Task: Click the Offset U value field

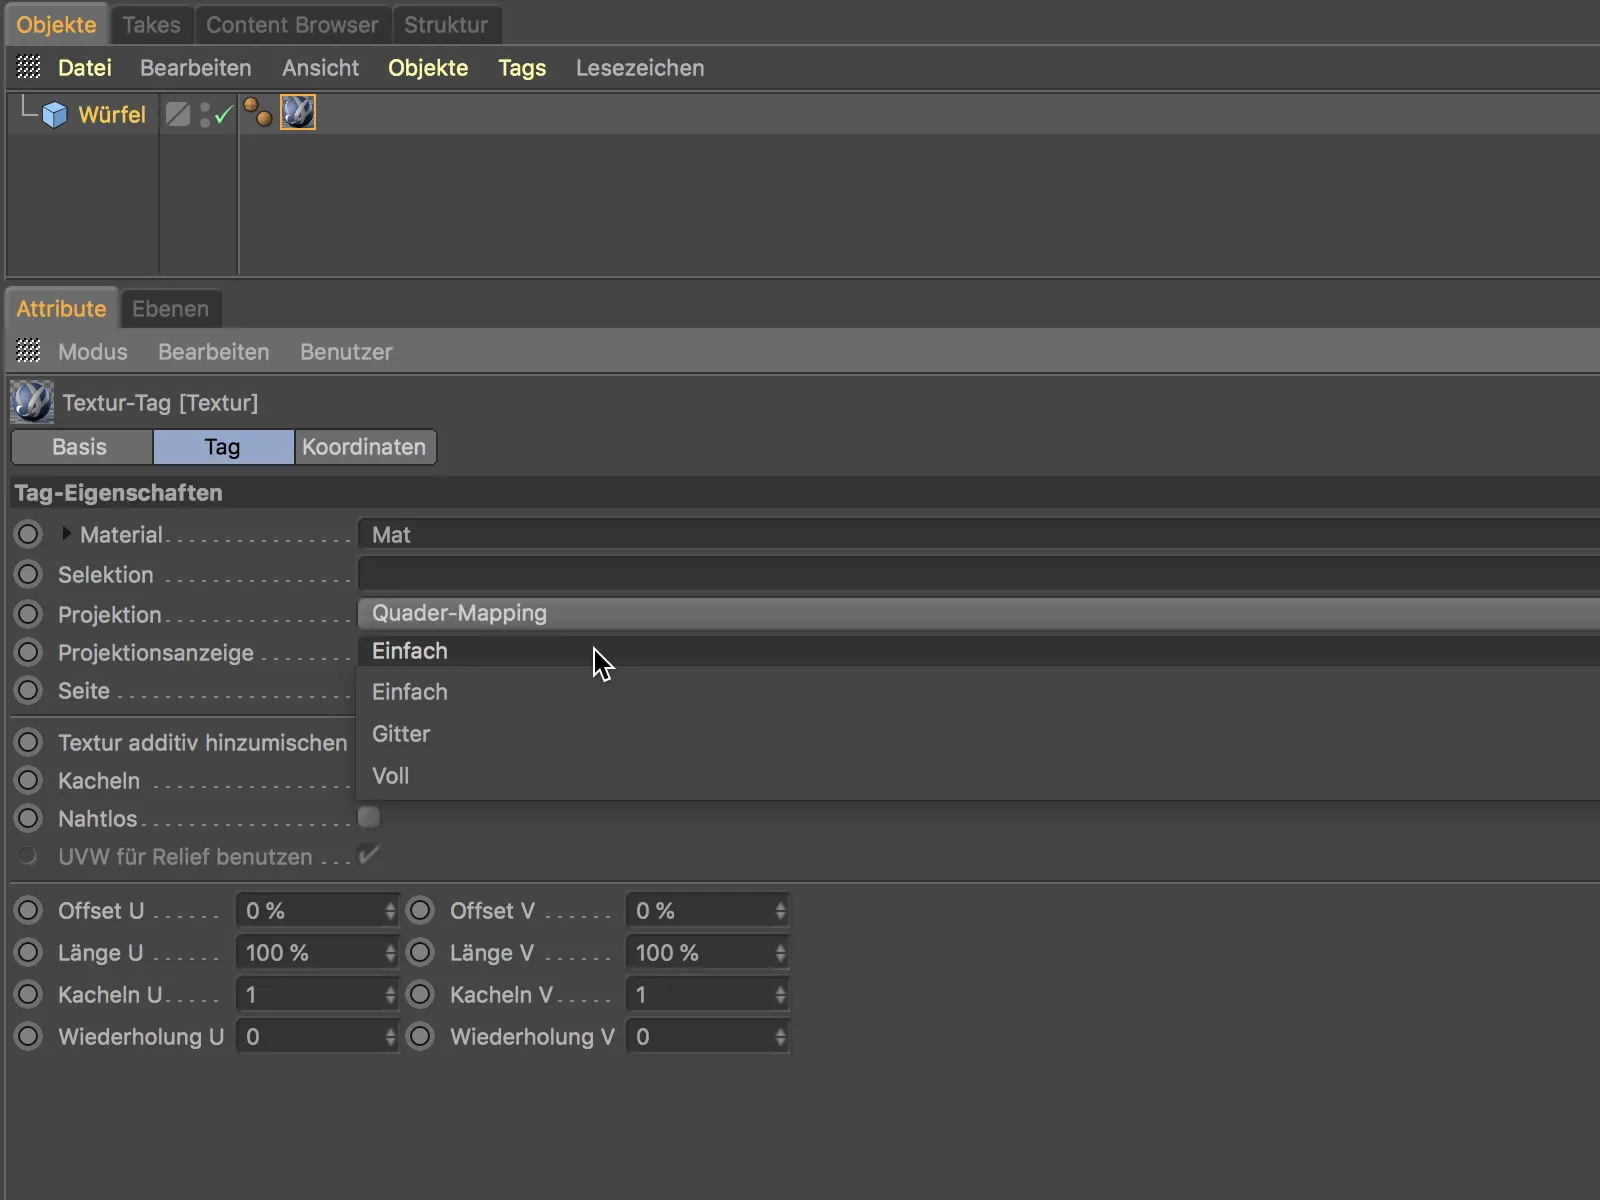Action: 310,911
